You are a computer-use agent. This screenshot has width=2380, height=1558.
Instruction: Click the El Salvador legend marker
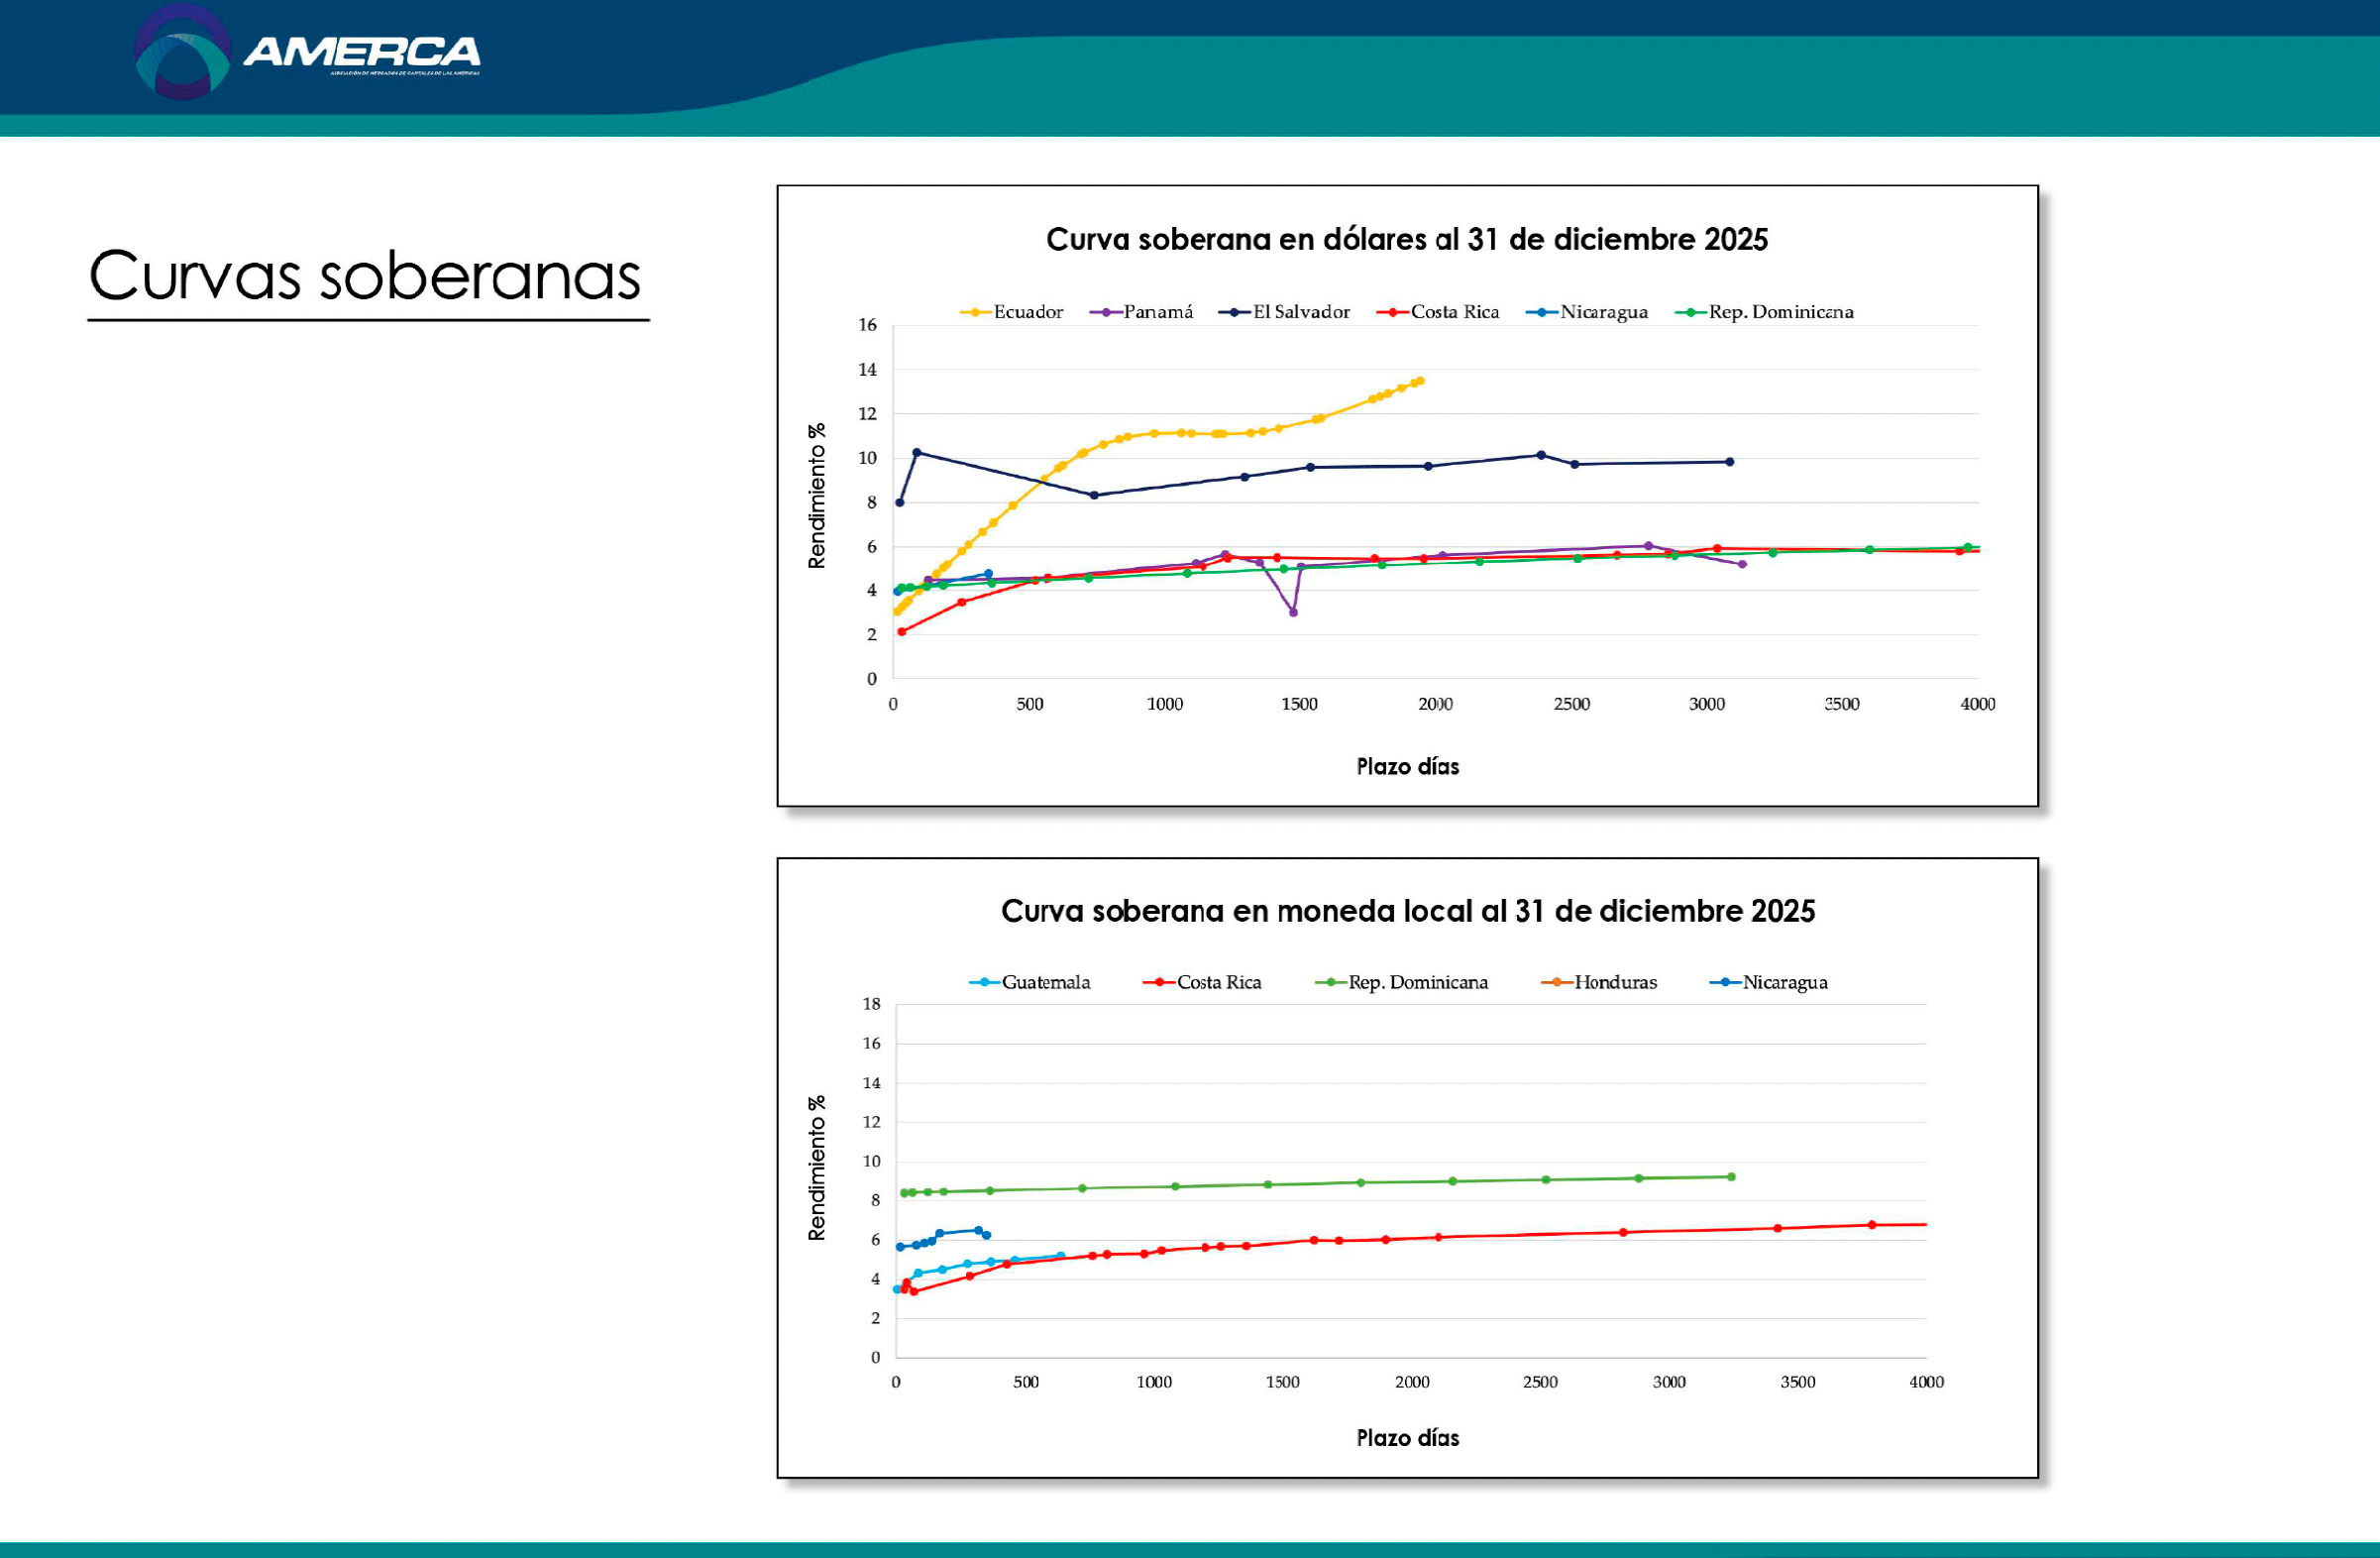1234,312
